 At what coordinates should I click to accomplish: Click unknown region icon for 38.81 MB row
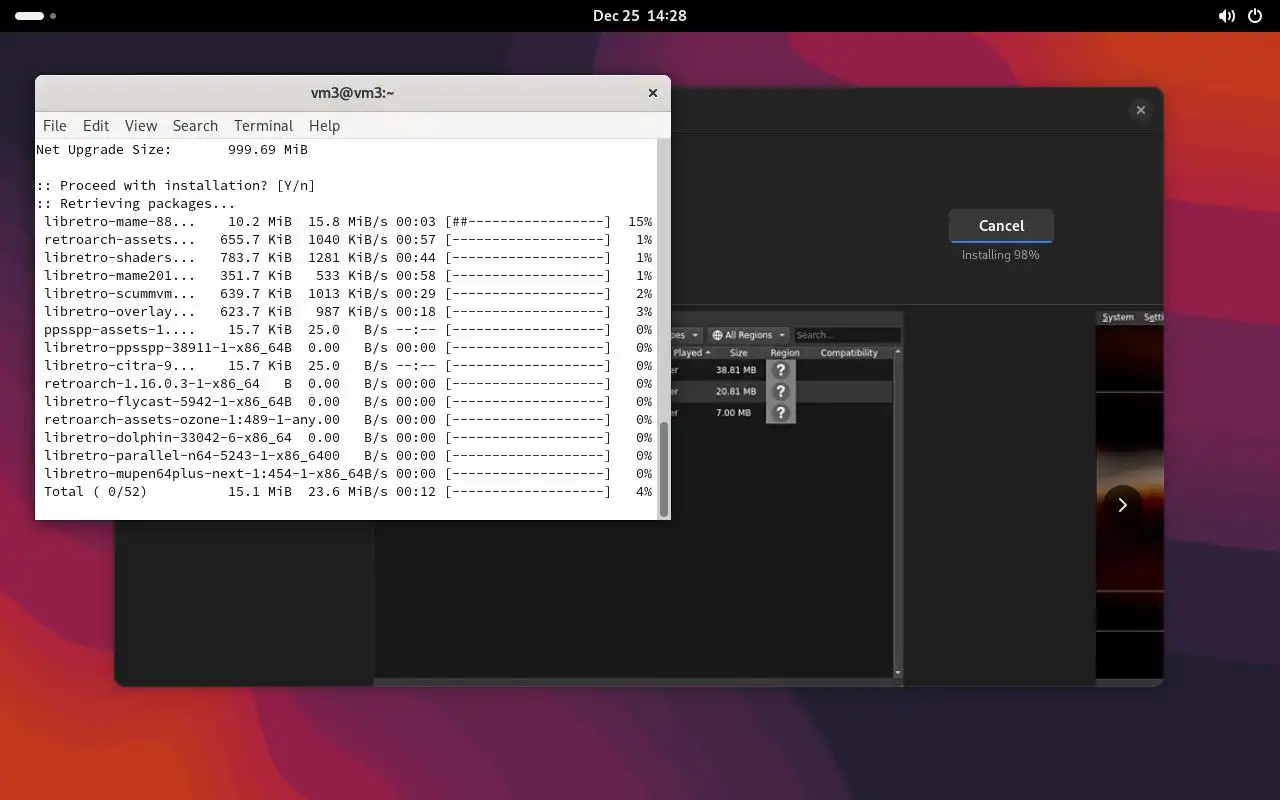pyautogui.click(x=782, y=370)
